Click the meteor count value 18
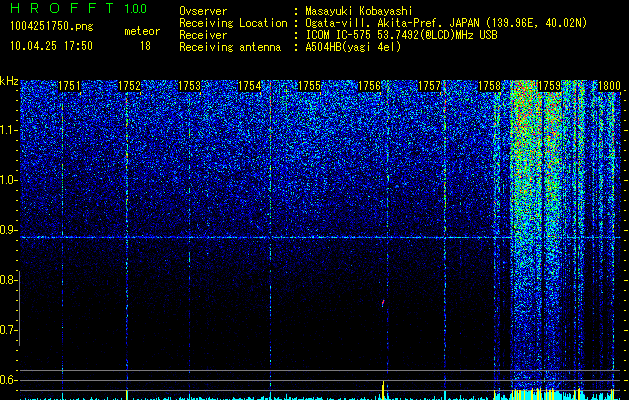Viewport: 629px width, 400px height. (x=145, y=46)
